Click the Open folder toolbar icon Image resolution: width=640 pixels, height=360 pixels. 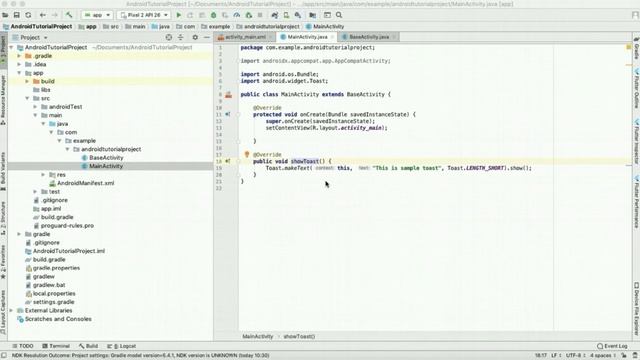pyautogui.click(x=5, y=15)
